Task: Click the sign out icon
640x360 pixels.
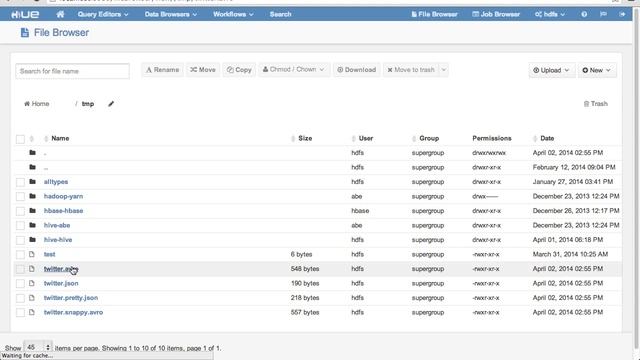Action: (622, 14)
